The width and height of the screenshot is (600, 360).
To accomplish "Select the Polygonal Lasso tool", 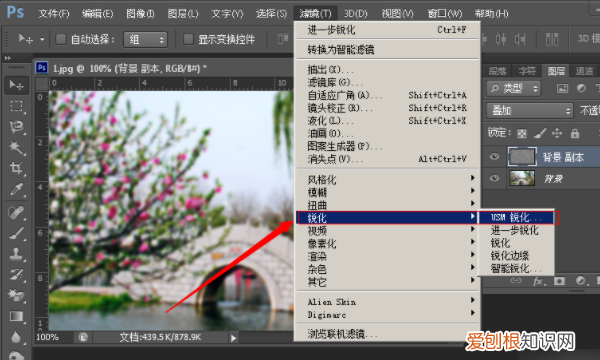I will click(16, 127).
